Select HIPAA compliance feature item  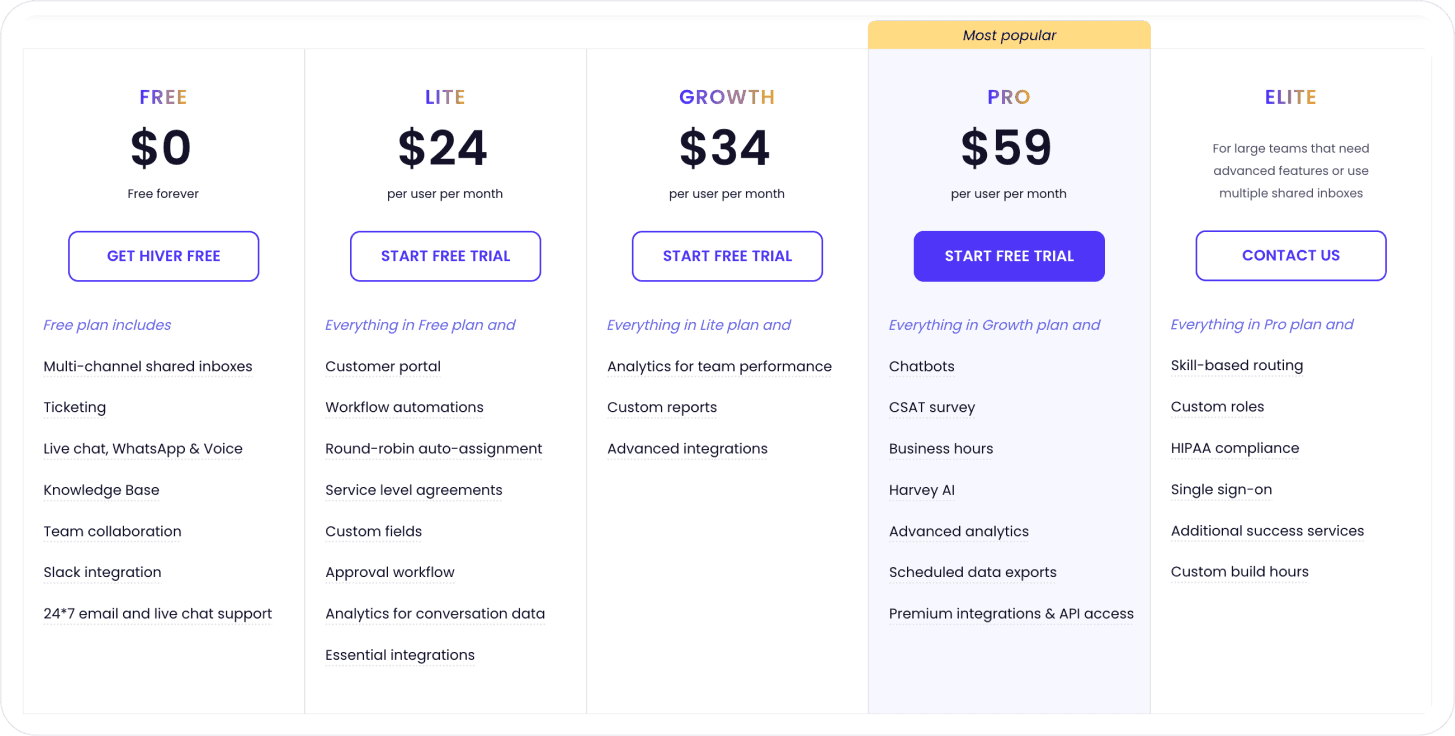(1235, 448)
